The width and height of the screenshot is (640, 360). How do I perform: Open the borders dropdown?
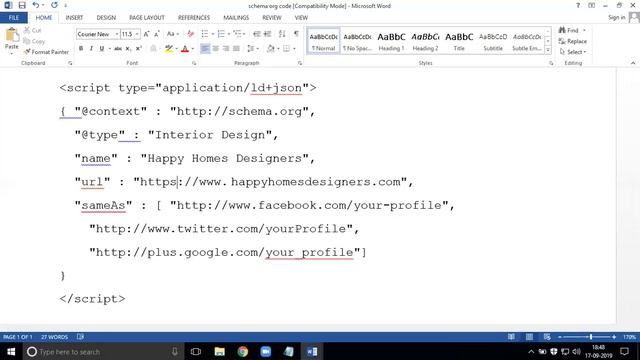coord(294,49)
